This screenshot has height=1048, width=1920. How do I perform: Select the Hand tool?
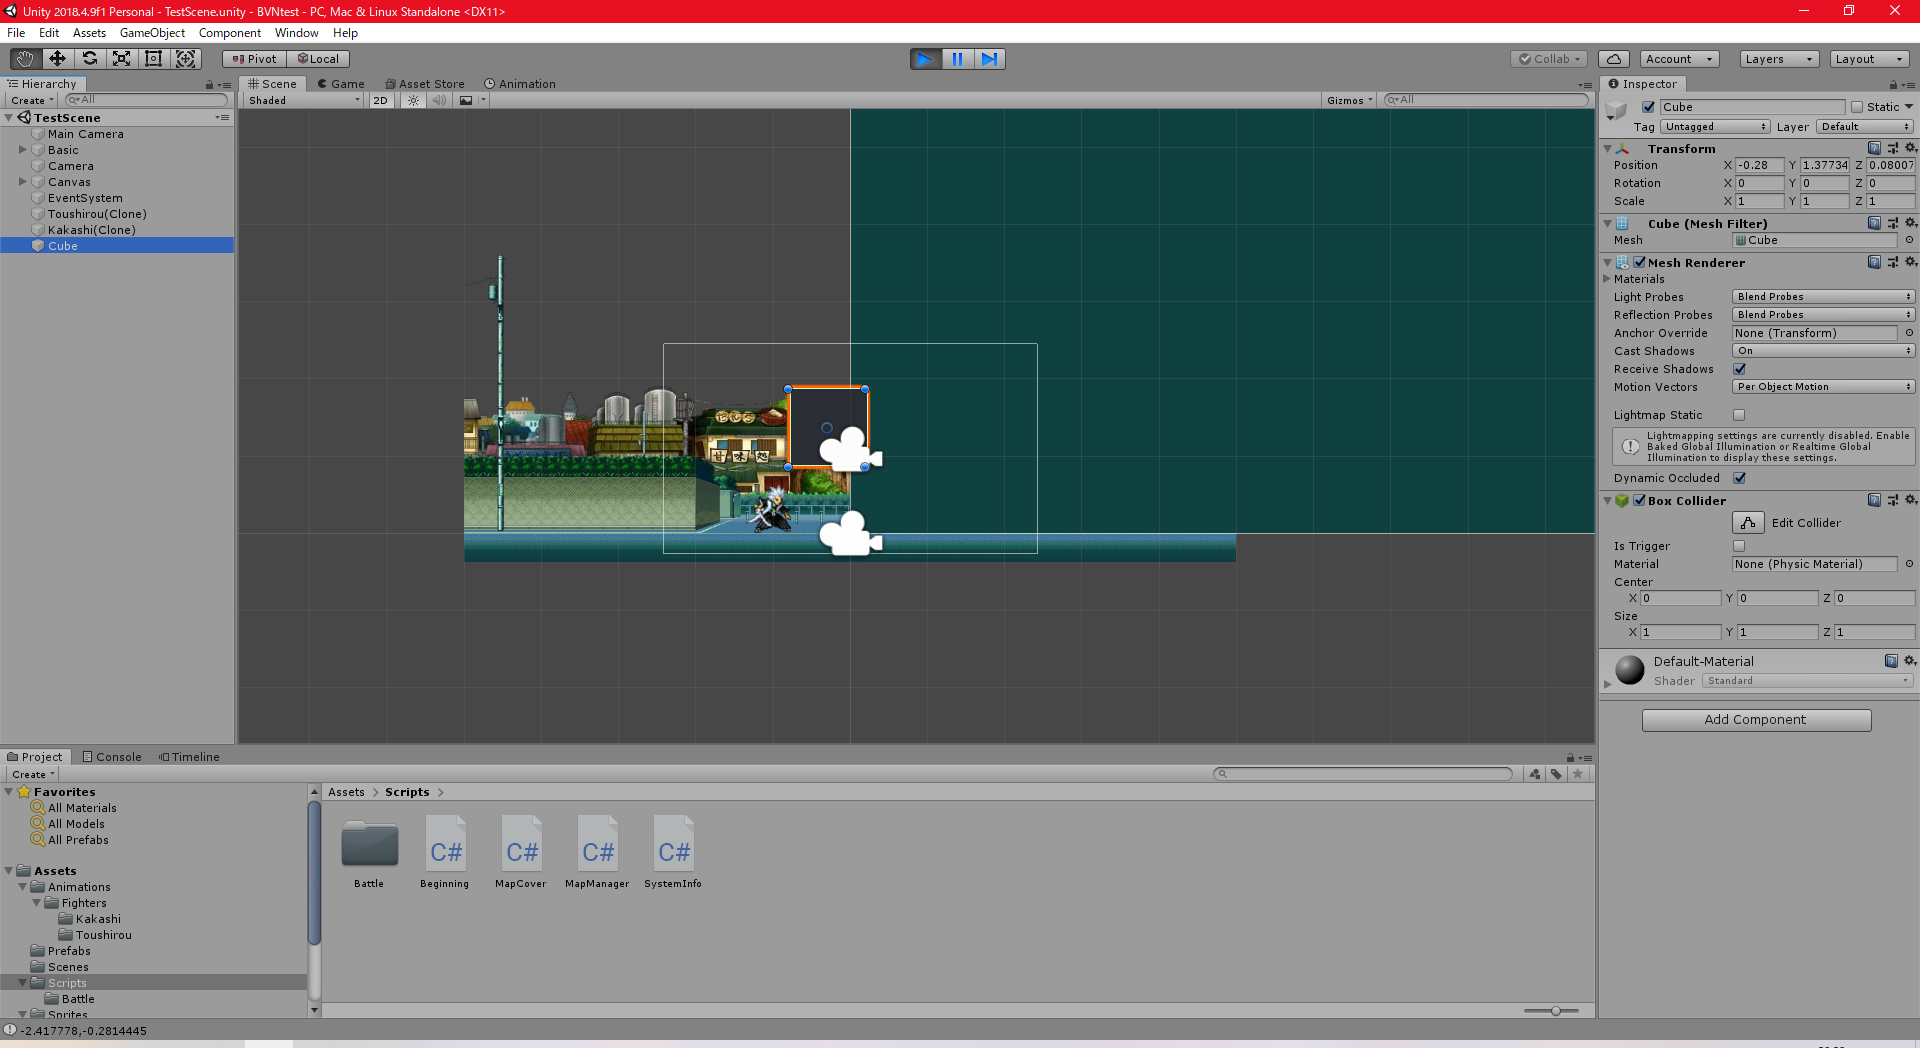[x=25, y=59]
